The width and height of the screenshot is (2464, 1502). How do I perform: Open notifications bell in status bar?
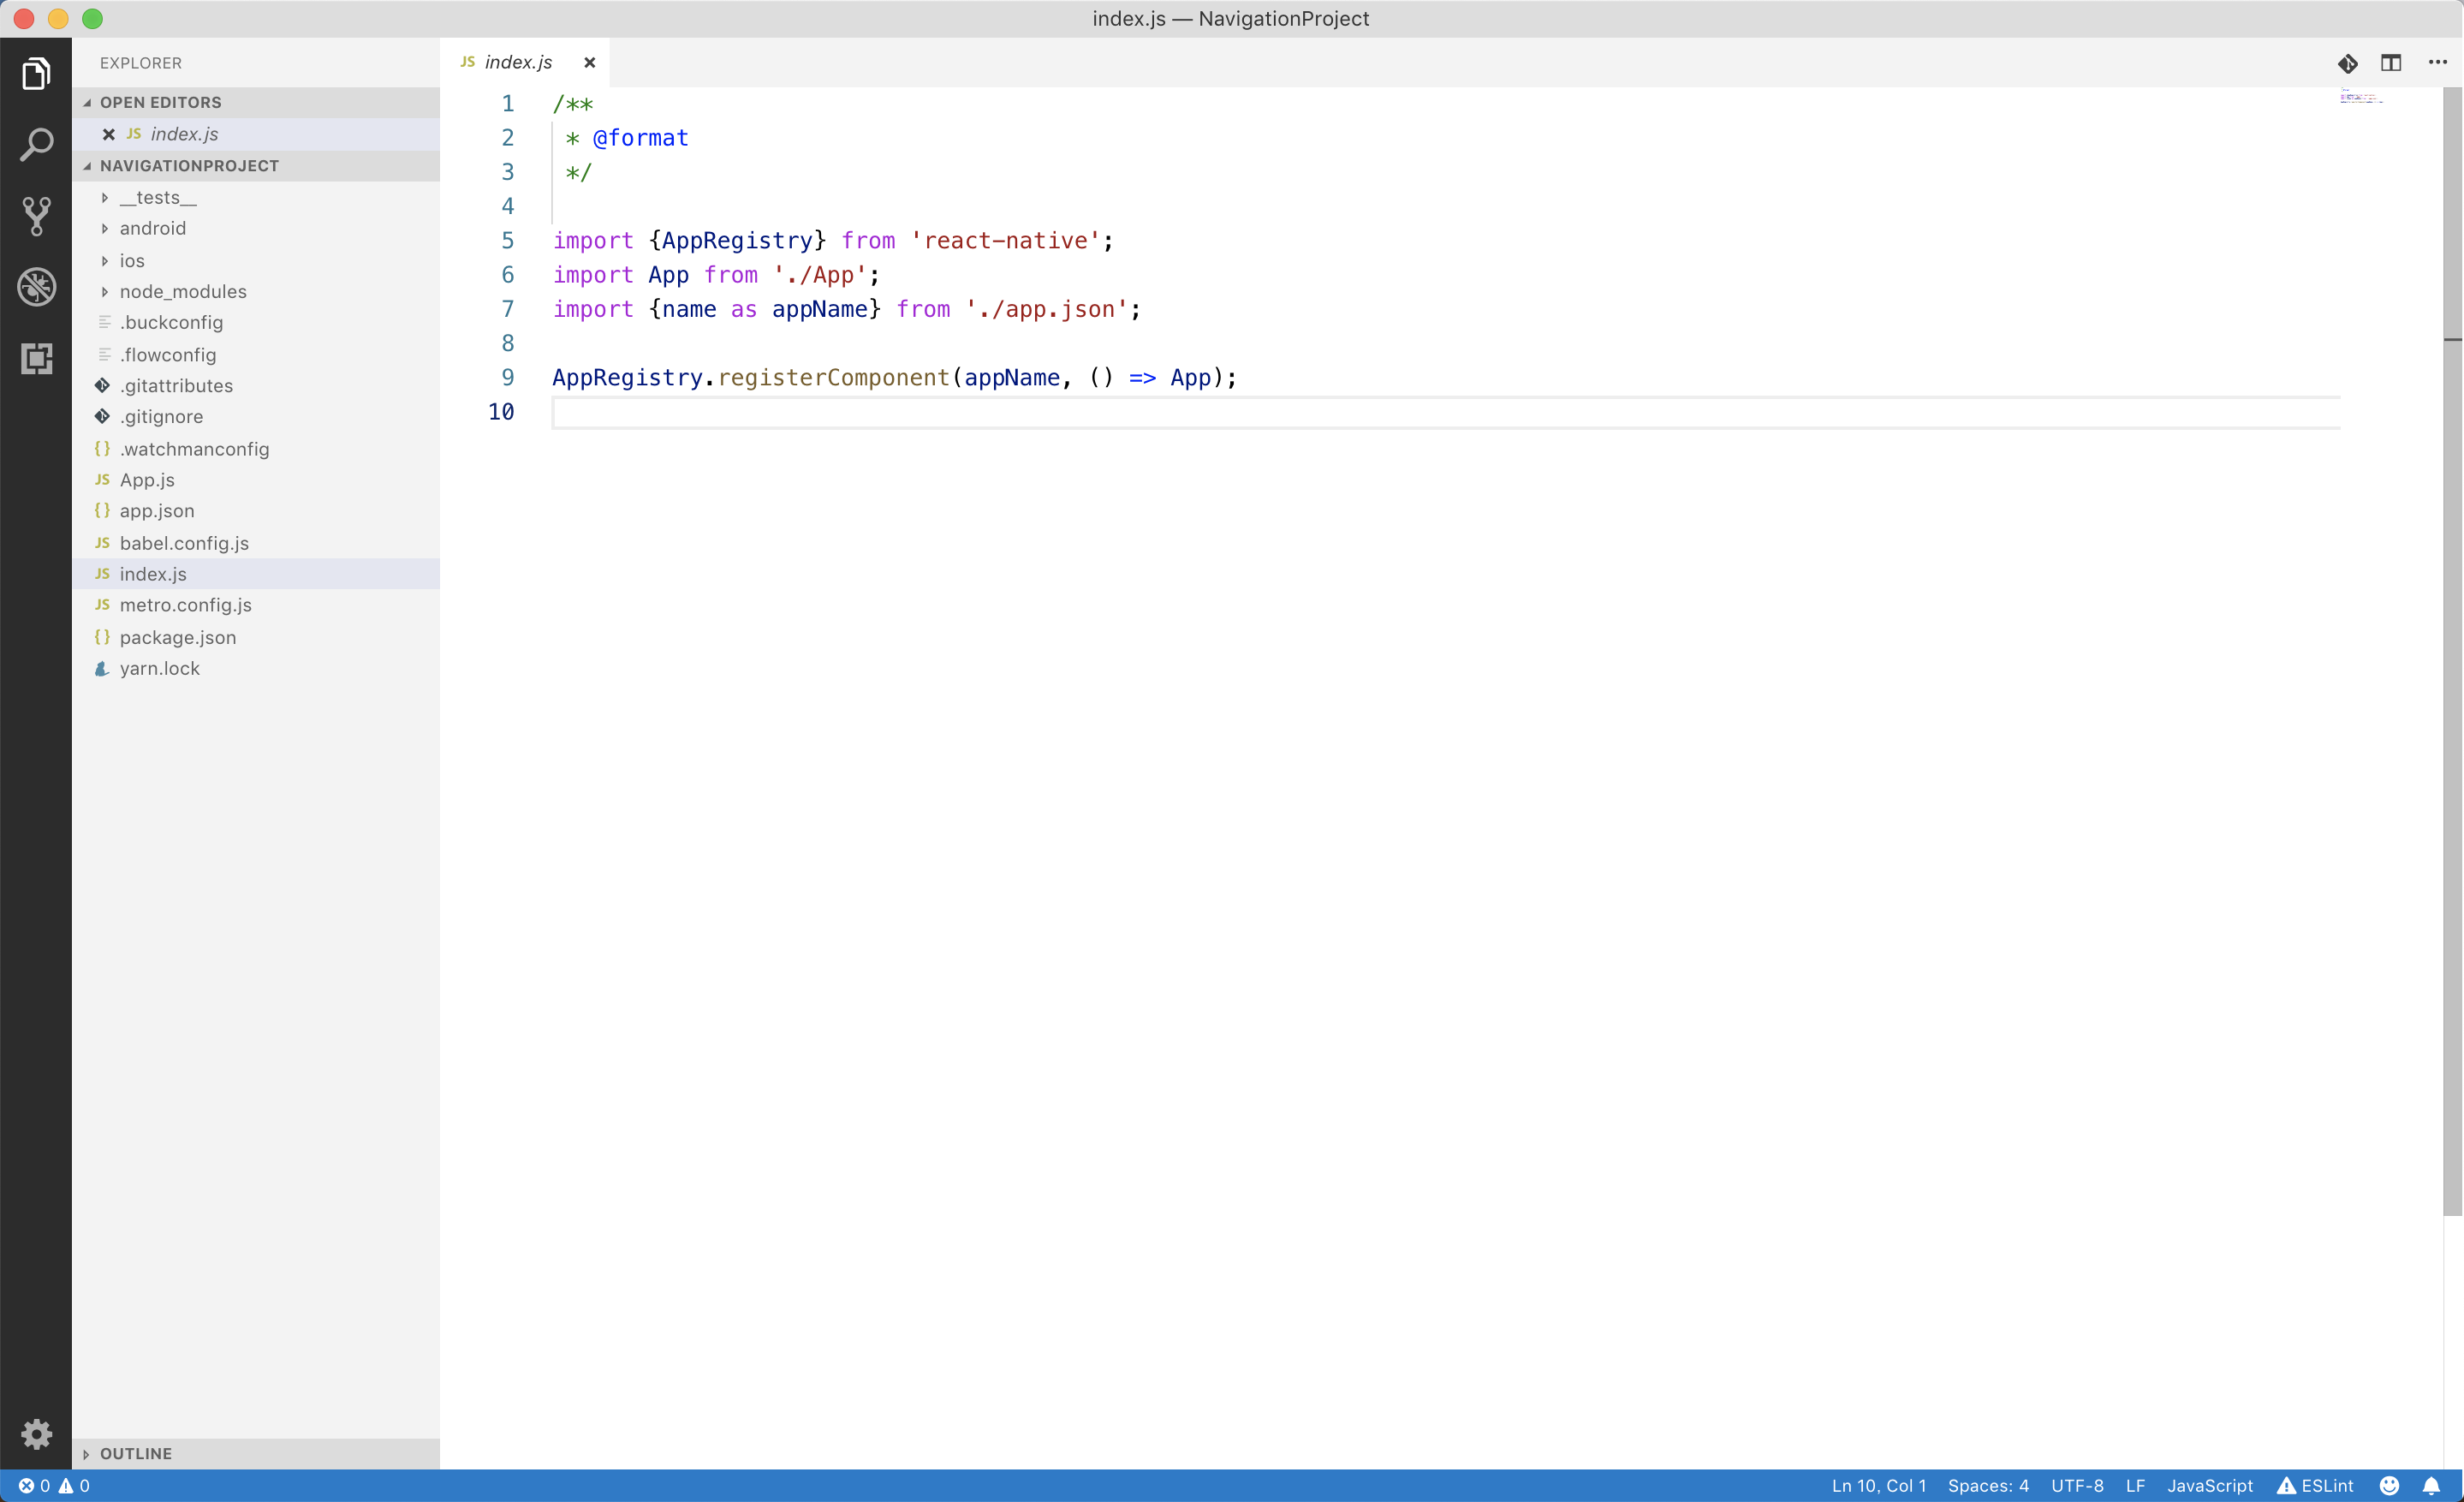click(x=2431, y=1485)
